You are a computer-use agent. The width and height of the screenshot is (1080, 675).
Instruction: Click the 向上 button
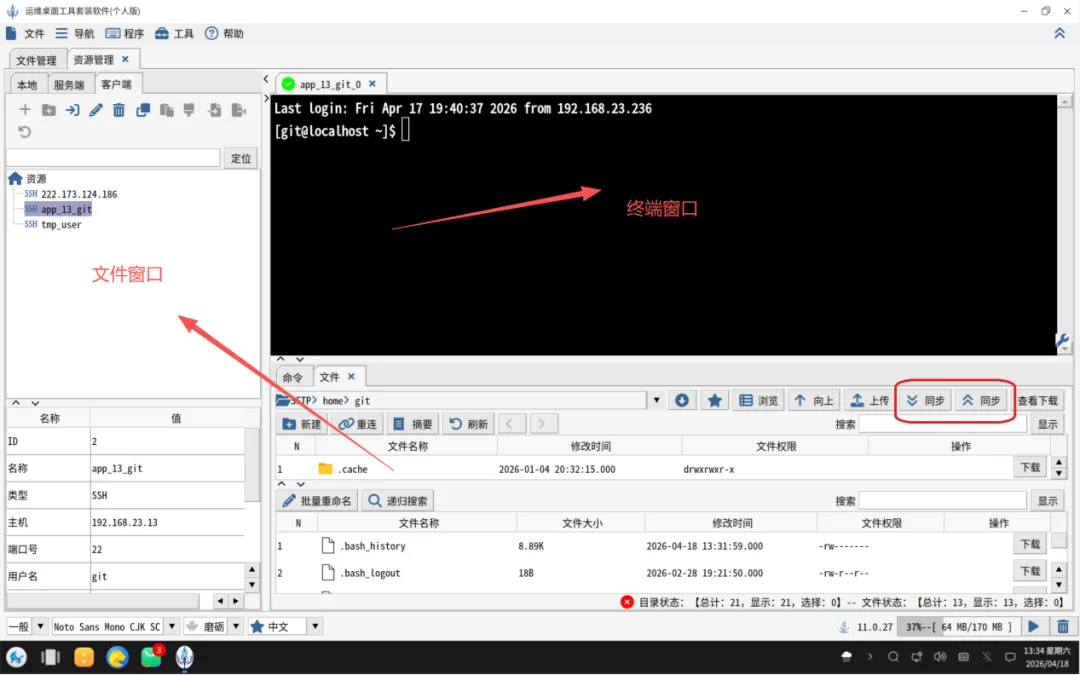[x=814, y=400]
